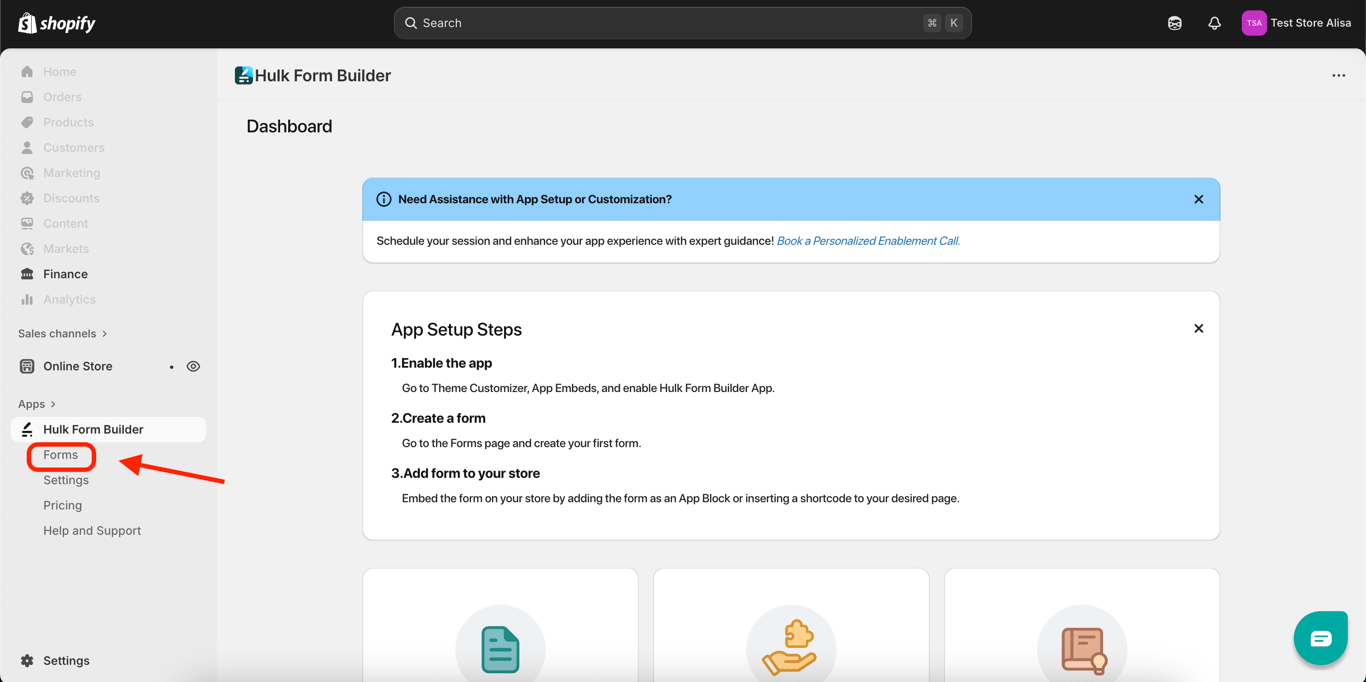Open Marketing page
Image resolution: width=1366 pixels, height=682 pixels.
pyautogui.click(x=71, y=173)
